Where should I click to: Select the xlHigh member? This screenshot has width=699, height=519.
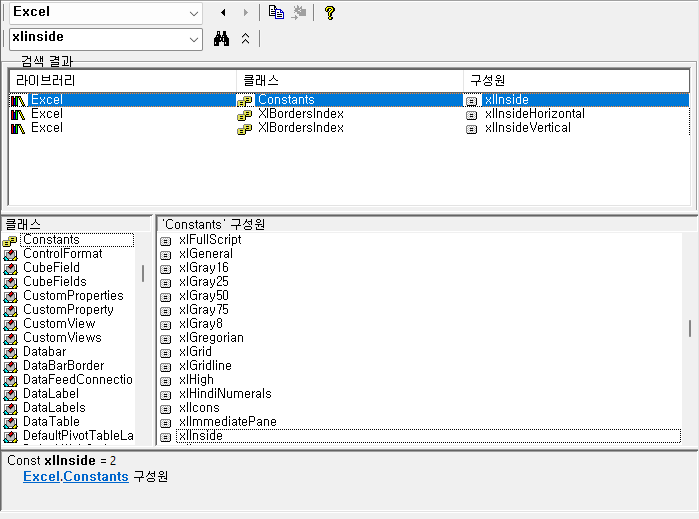[x=196, y=379]
